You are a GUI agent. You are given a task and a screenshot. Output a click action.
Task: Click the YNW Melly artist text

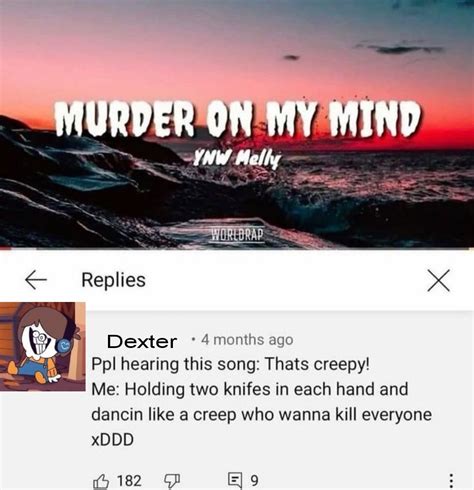coord(238,159)
